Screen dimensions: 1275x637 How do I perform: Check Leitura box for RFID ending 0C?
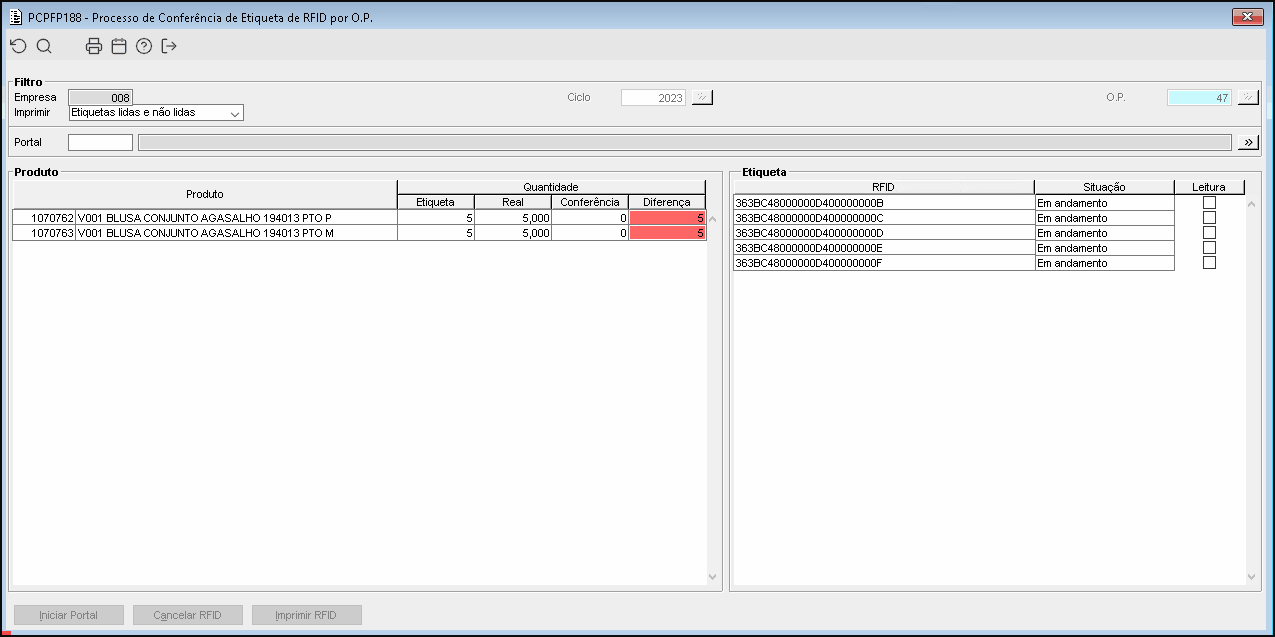(1209, 217)
